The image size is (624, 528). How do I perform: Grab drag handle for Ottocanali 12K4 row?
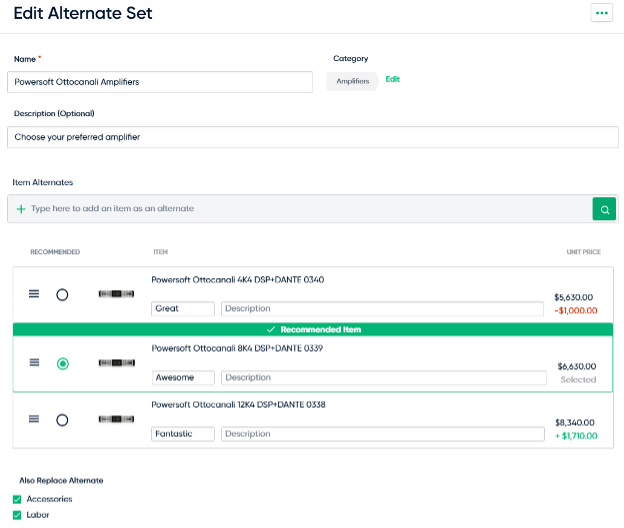[34, 419]
